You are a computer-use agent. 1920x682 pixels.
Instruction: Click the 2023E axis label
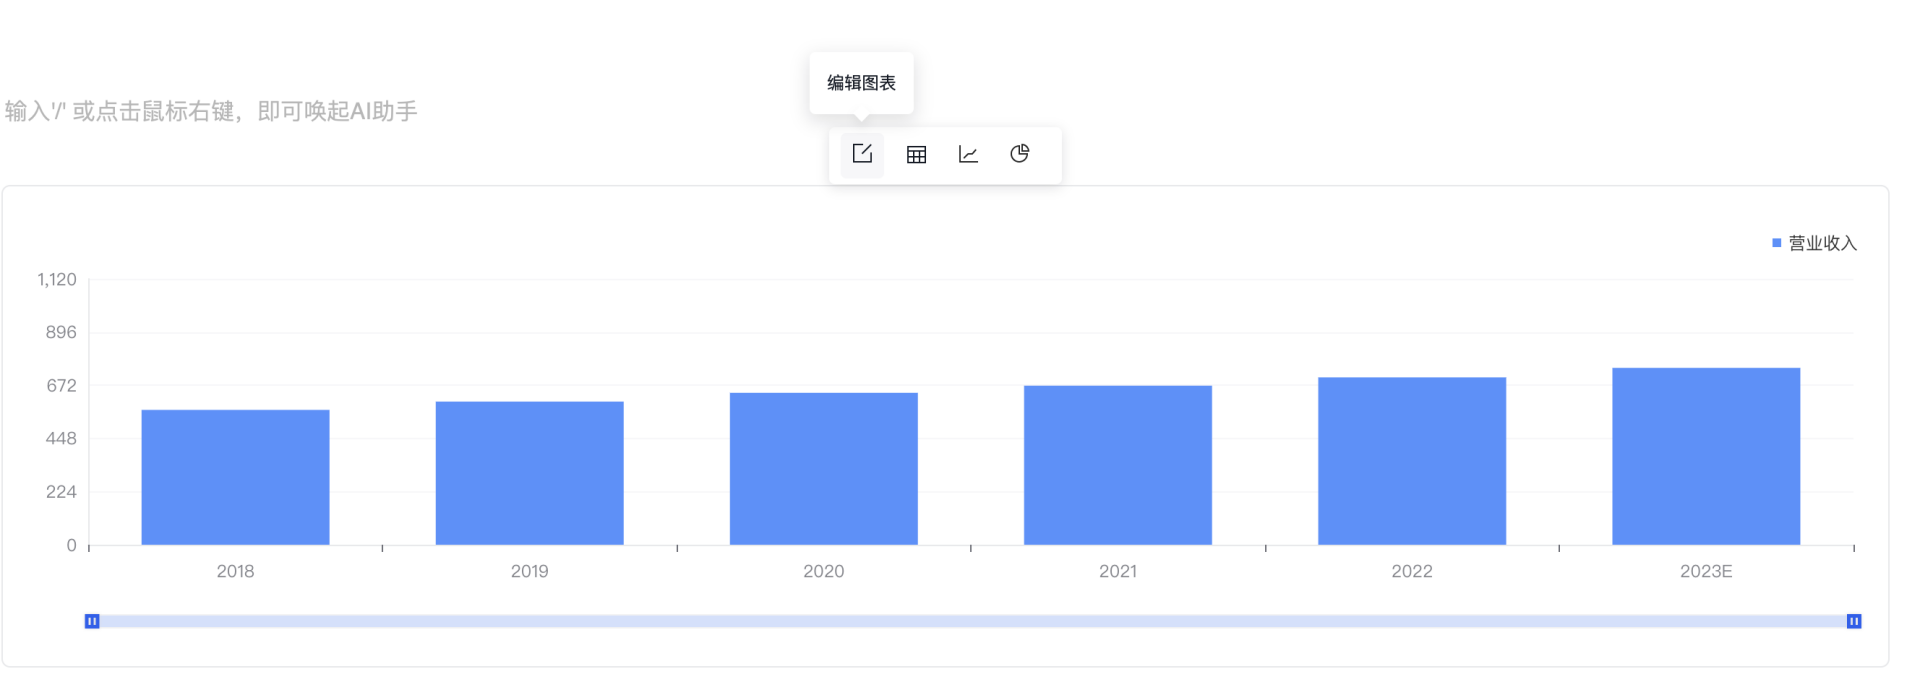pos(1706,571)
